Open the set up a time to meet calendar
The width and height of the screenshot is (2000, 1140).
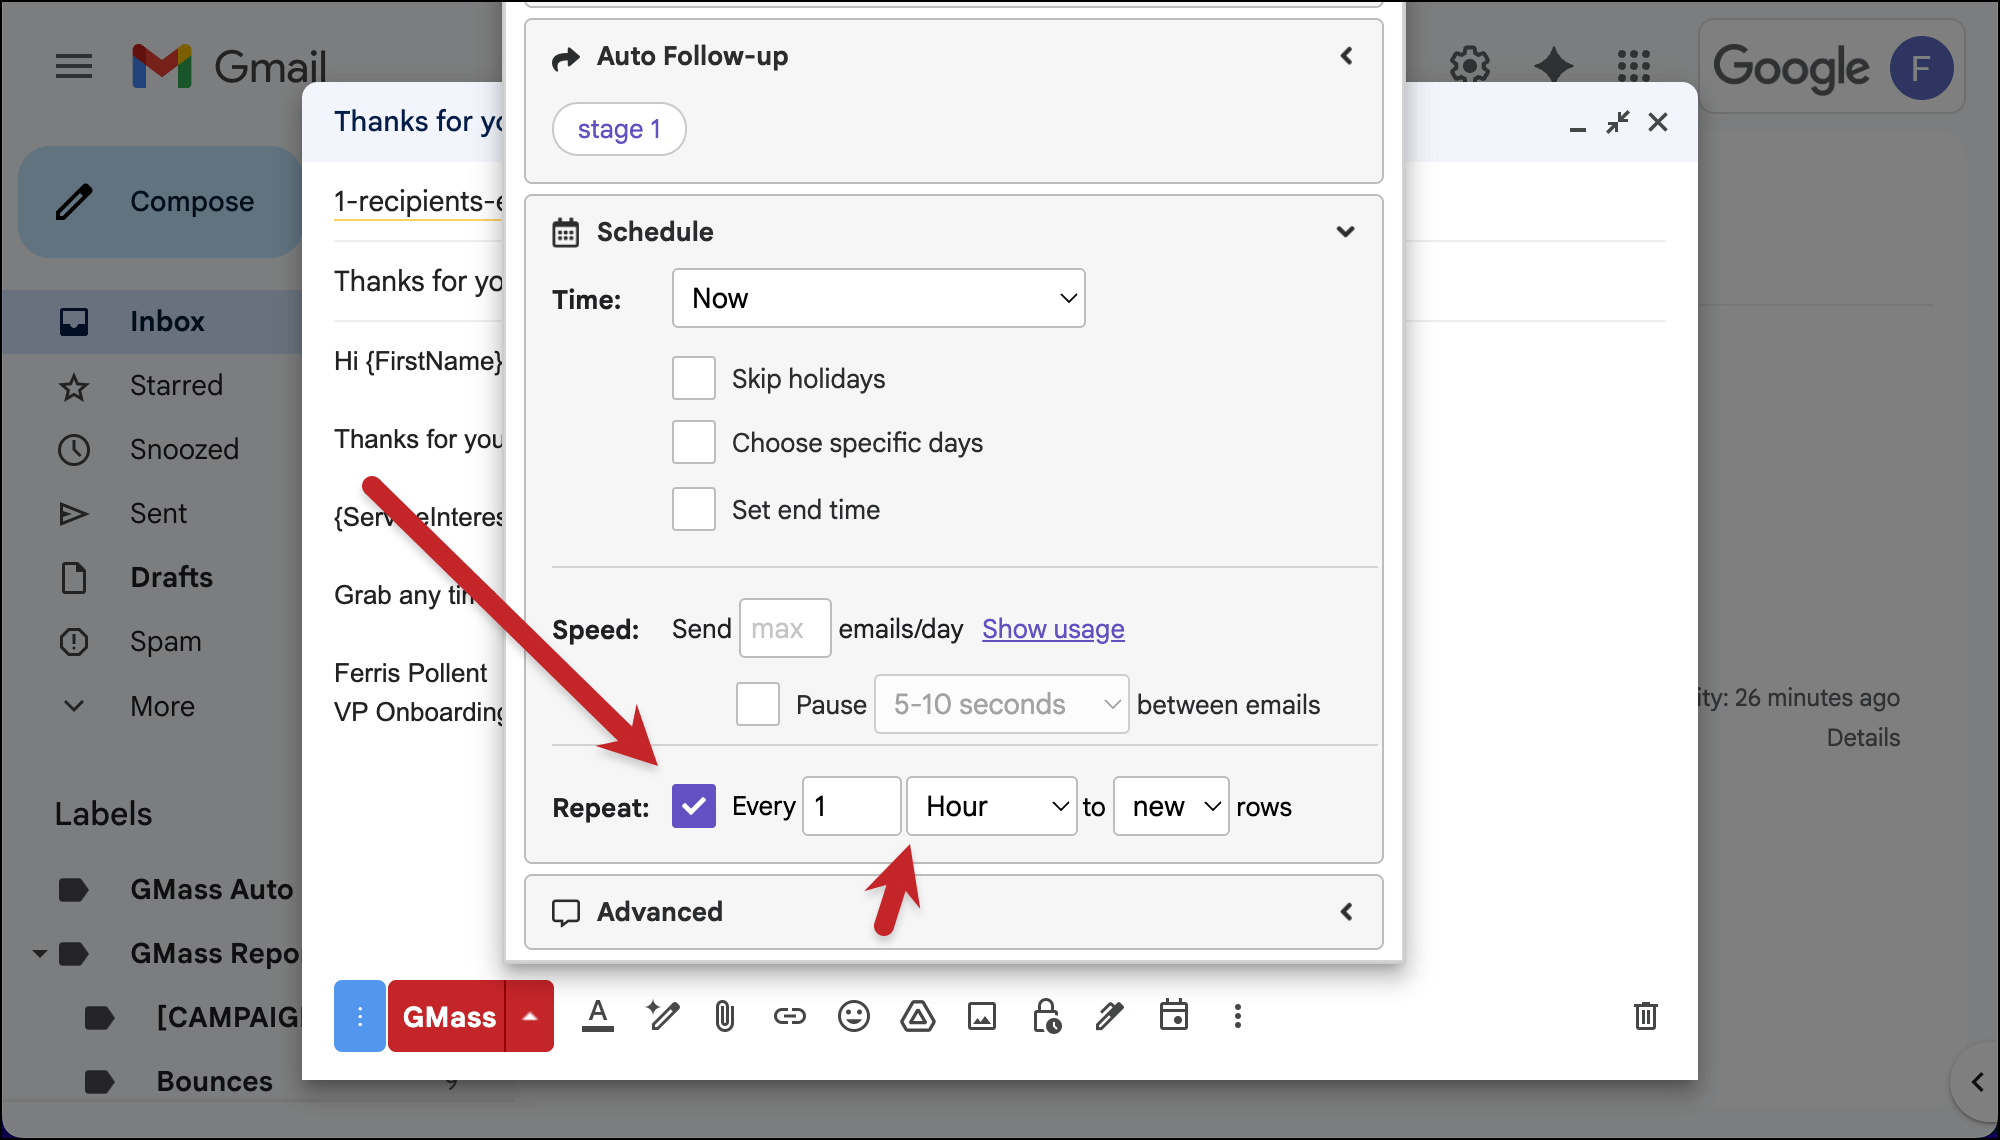point(1174,1016)
